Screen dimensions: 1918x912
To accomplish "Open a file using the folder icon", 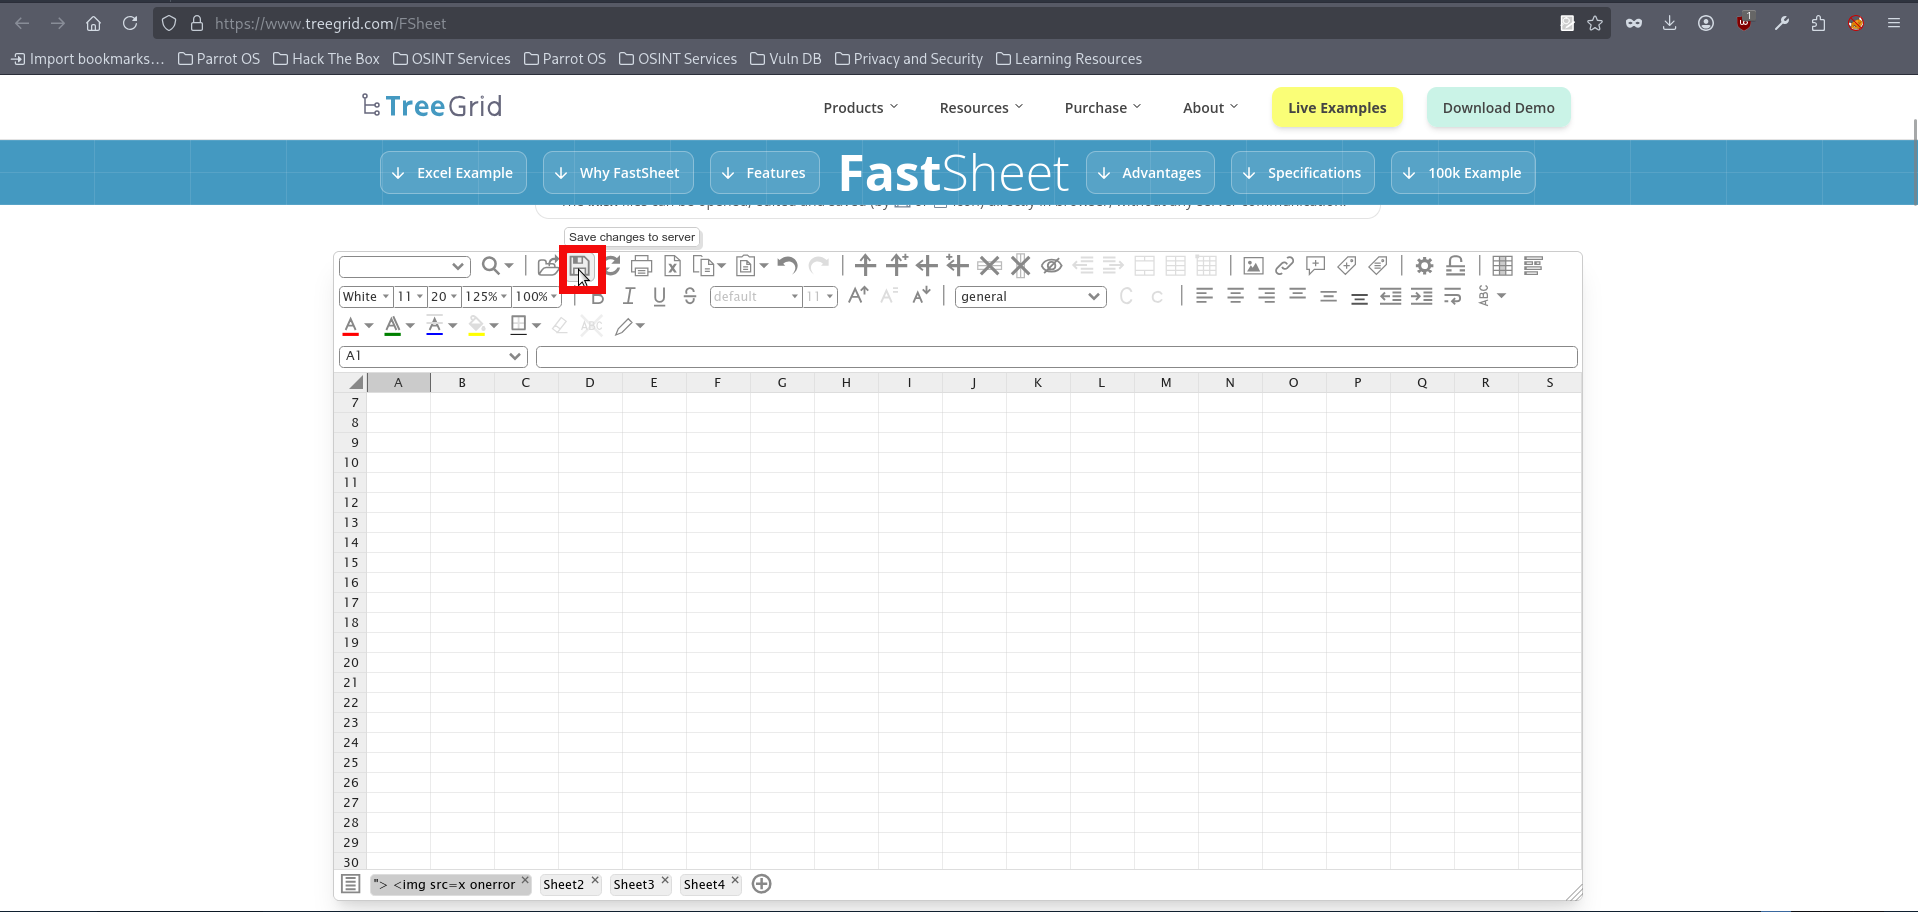I will [x=547, y=266].
